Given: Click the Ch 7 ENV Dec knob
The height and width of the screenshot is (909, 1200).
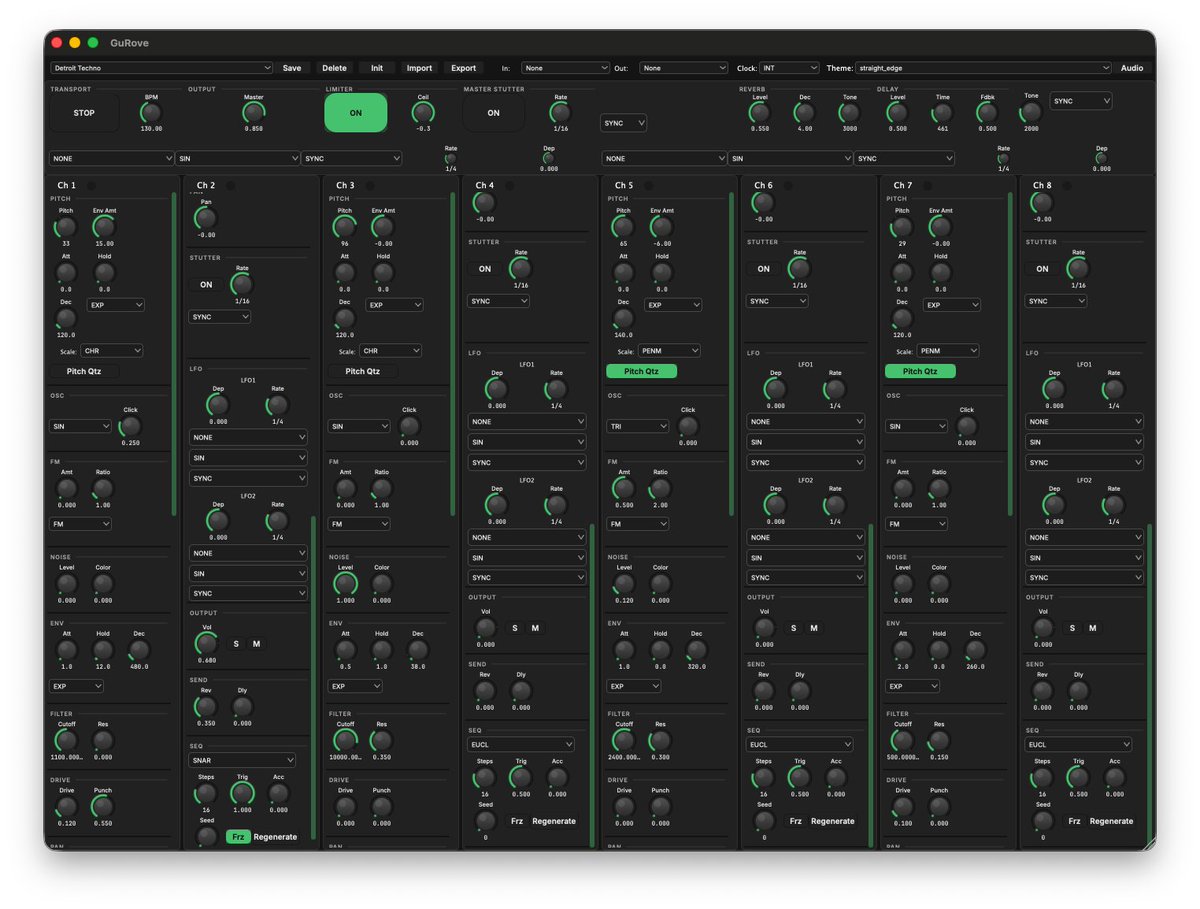Looking at the screenshot, I should 975,650.
